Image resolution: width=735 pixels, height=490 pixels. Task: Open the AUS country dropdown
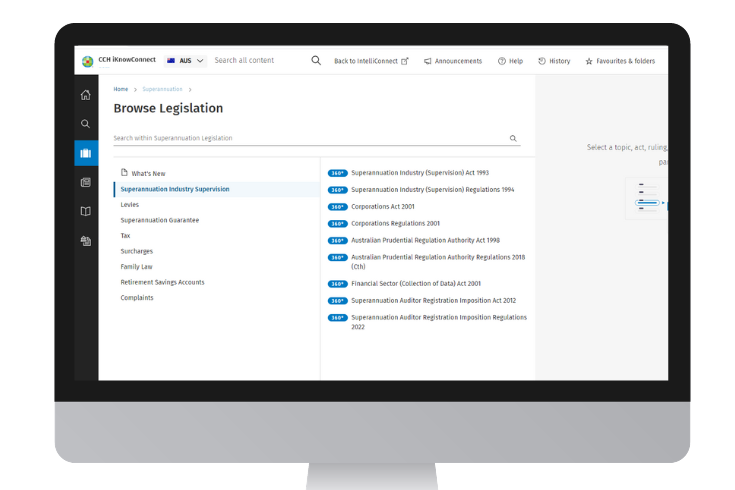click(x=186, y=61)
